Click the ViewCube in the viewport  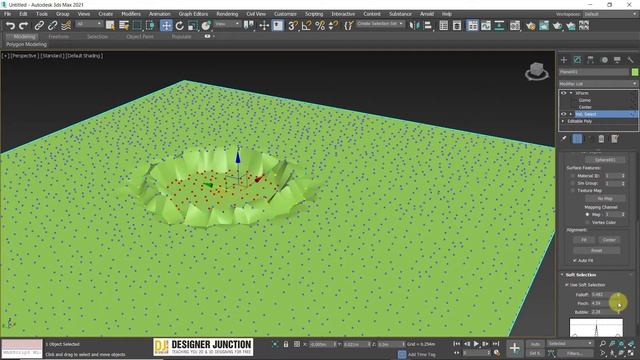[x=537, y=71]
